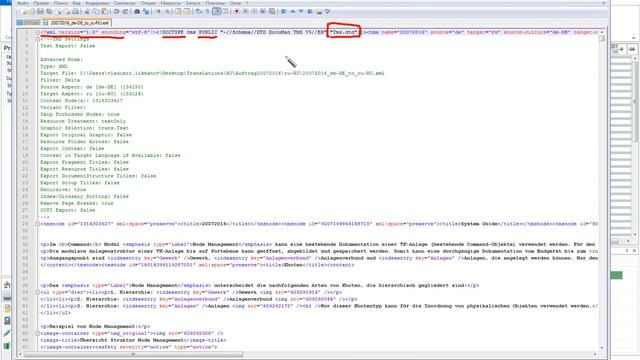The image size is (640, 360).
Task: Click the blue down-arrow plugin icon
Action: [x=301, y=11]
